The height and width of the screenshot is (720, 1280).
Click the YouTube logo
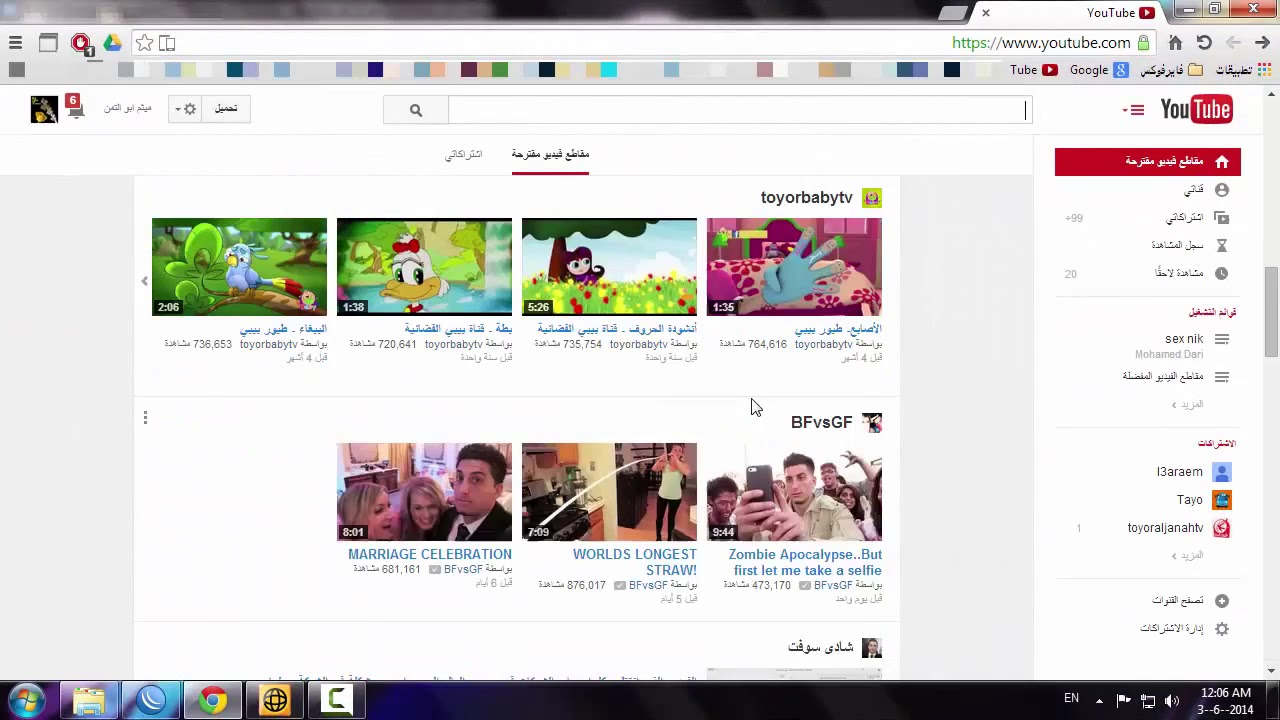pyautogui.click(x=1196, y=109)
